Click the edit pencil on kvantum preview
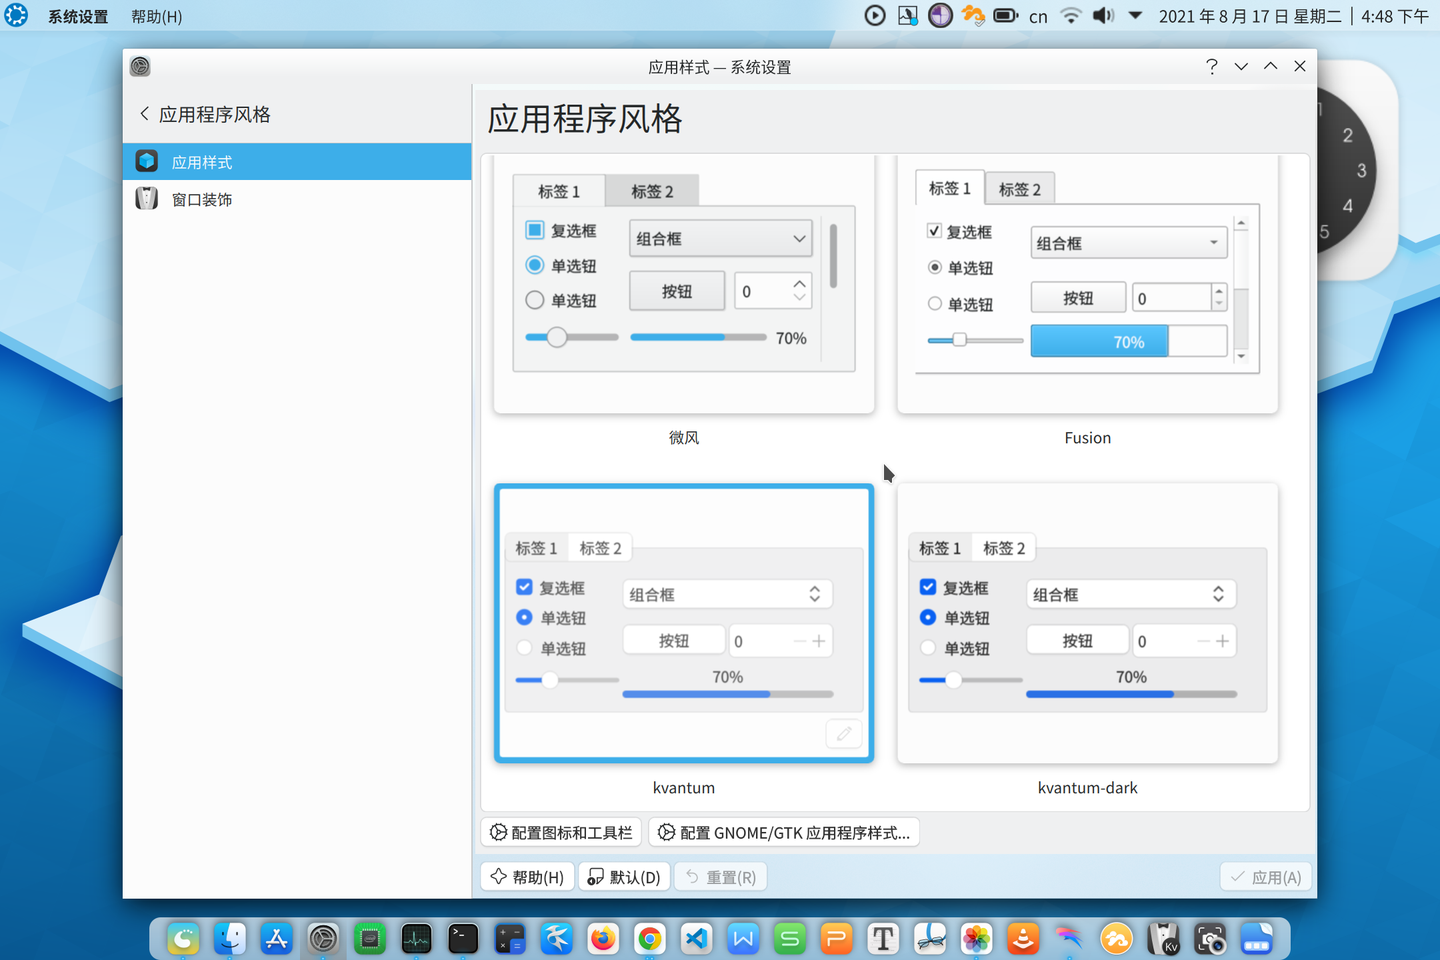The height and width of the screenshot is (960, 1440). (x=844, y=734)
